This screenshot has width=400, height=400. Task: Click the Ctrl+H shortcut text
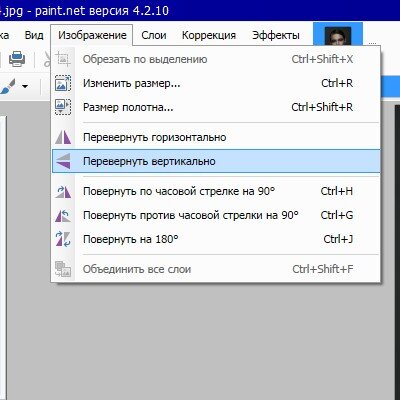(x=337, y=191)
